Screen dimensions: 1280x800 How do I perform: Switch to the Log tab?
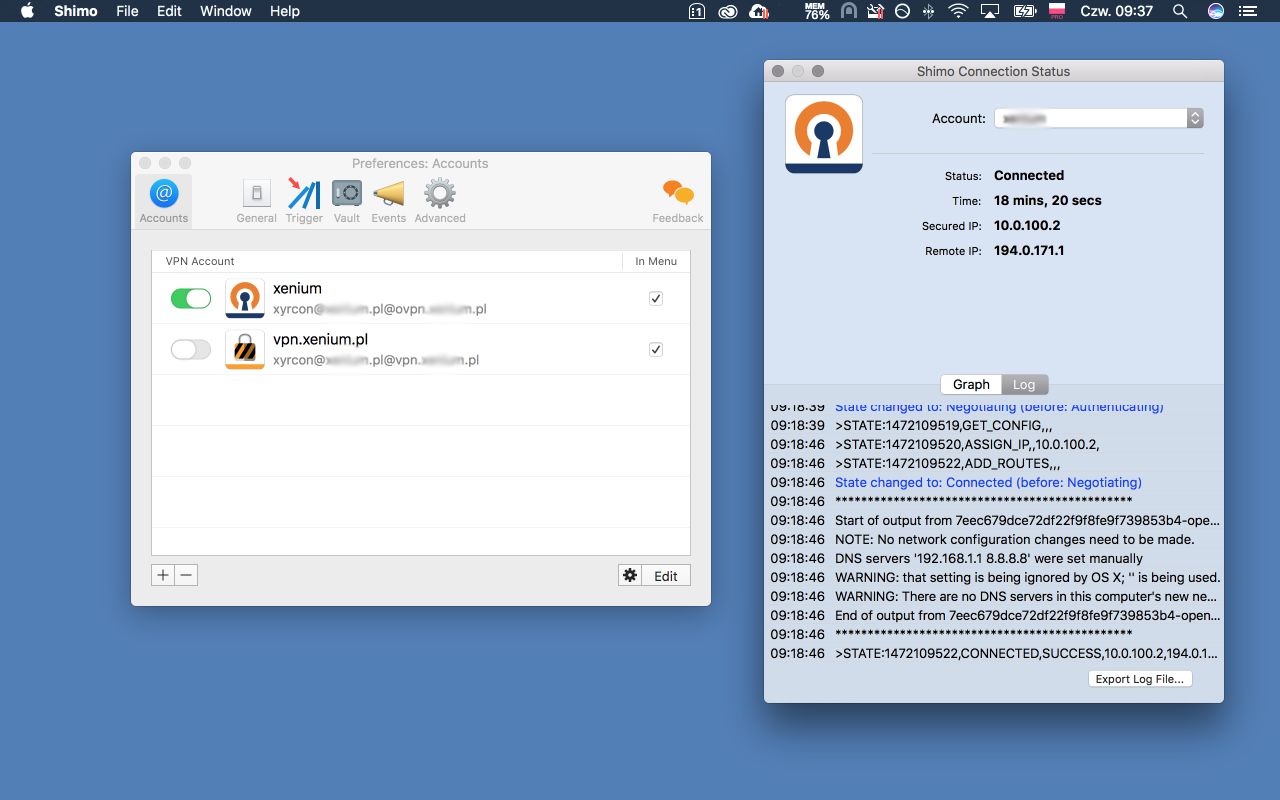(1024, 384)
